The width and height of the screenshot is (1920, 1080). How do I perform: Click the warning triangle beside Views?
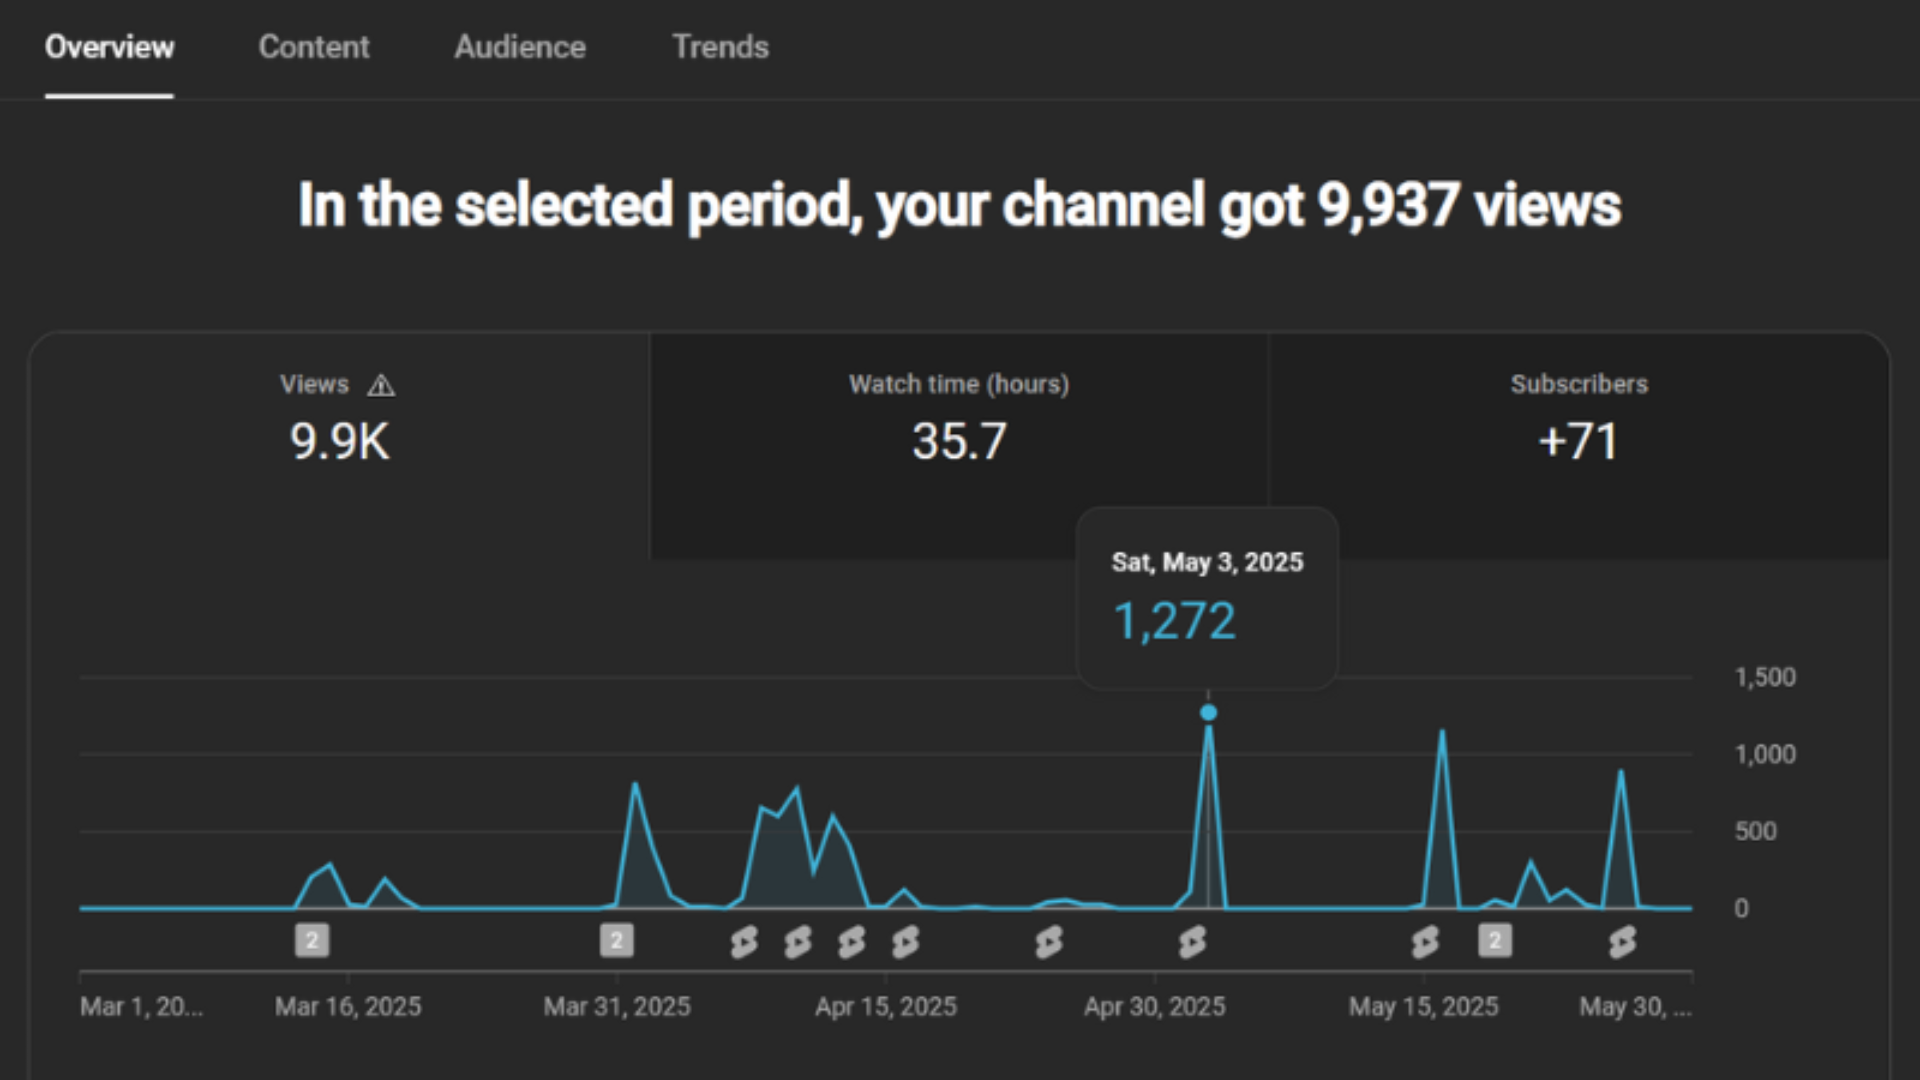381,385
